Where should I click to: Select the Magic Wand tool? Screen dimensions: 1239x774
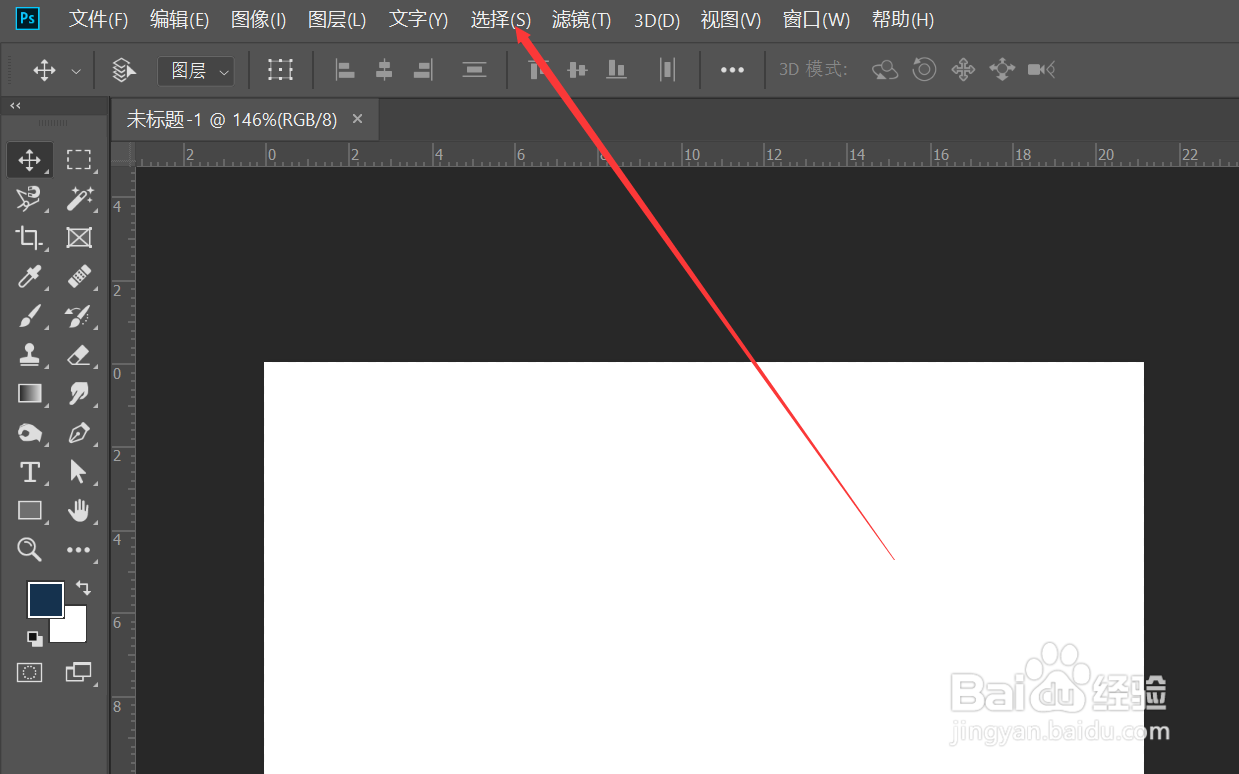(79, 198)
